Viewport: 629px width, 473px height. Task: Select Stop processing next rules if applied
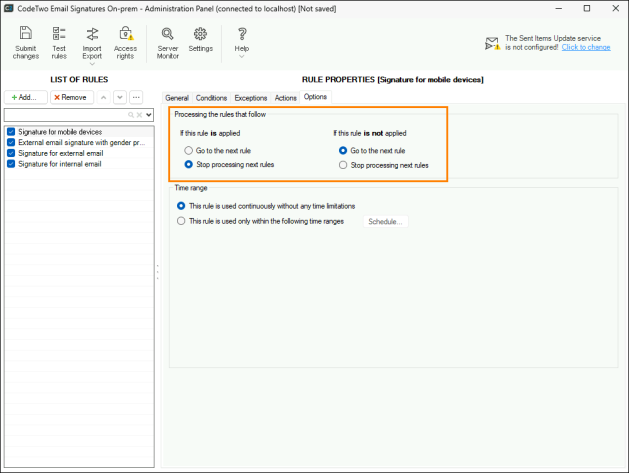pos(189,164)
